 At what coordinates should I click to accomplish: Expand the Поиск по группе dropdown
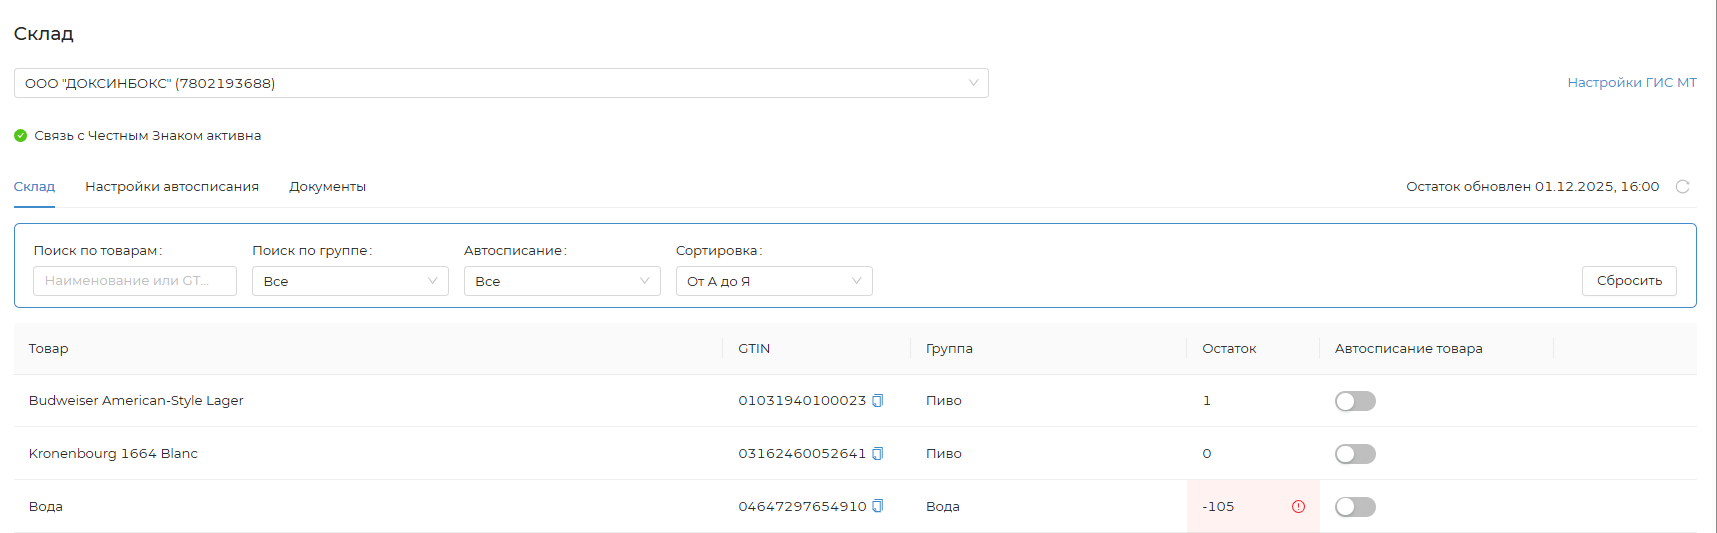tap(349, 281)
